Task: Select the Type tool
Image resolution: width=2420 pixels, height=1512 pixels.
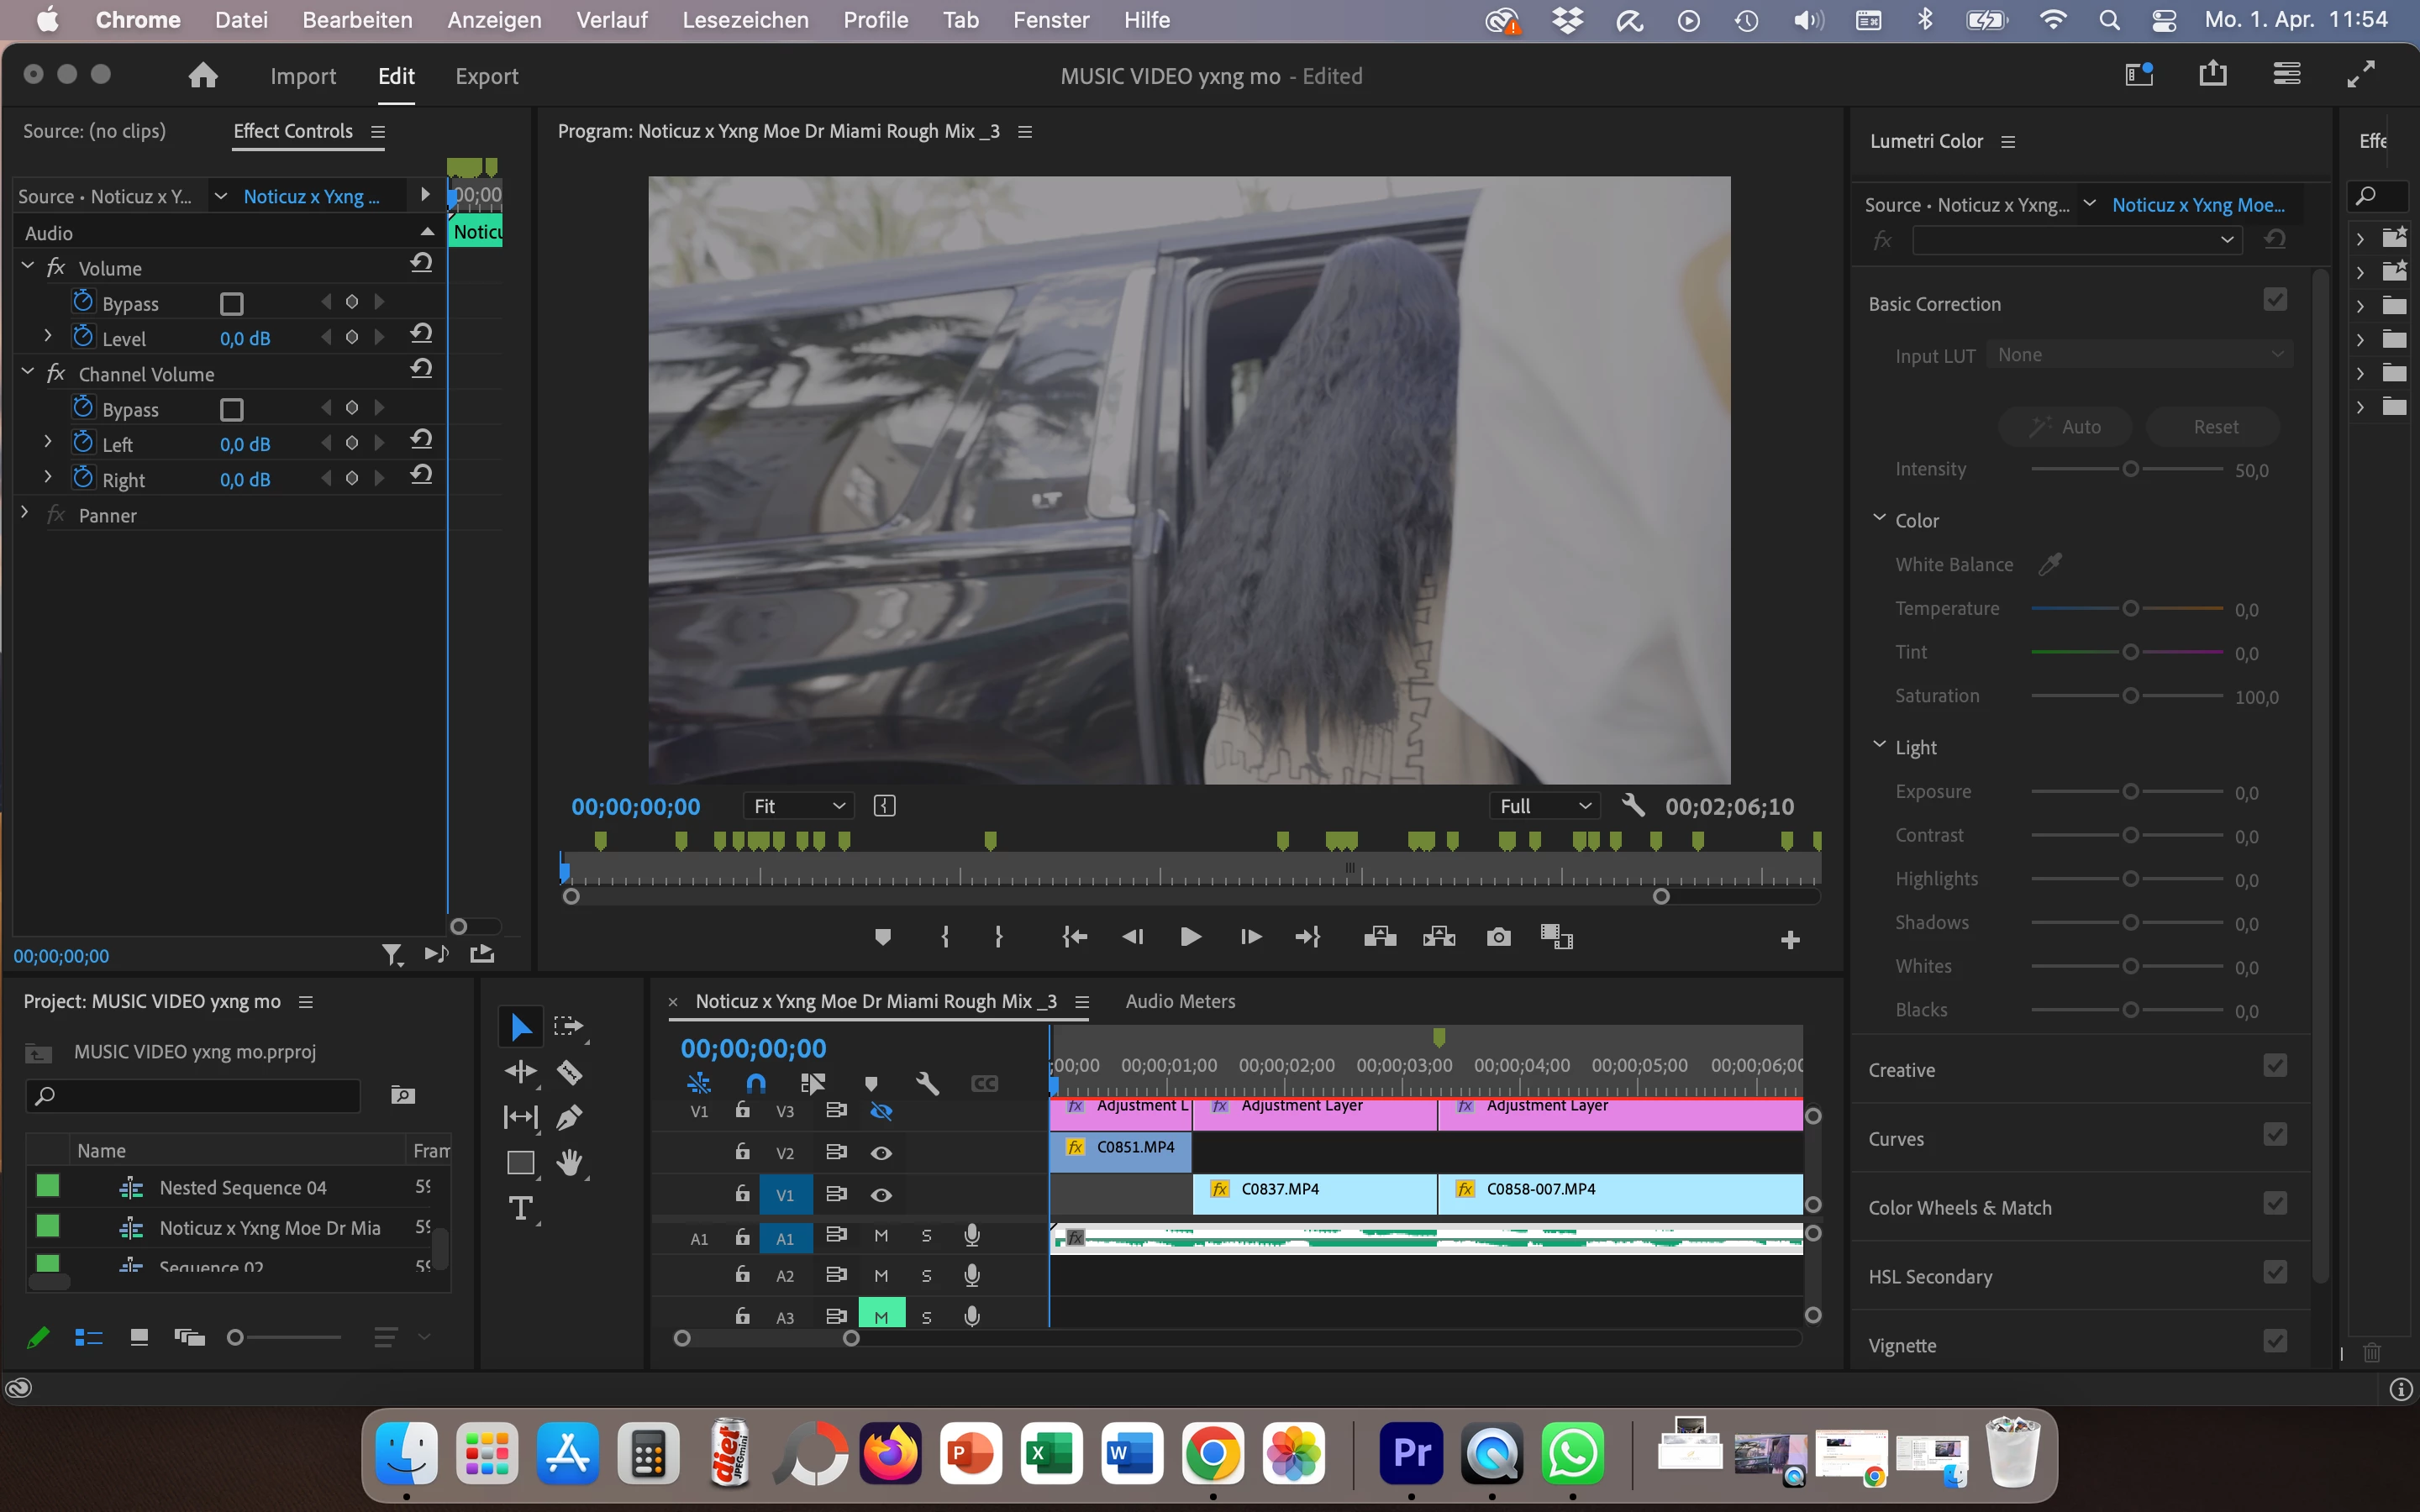Action: coord(521,1208)
